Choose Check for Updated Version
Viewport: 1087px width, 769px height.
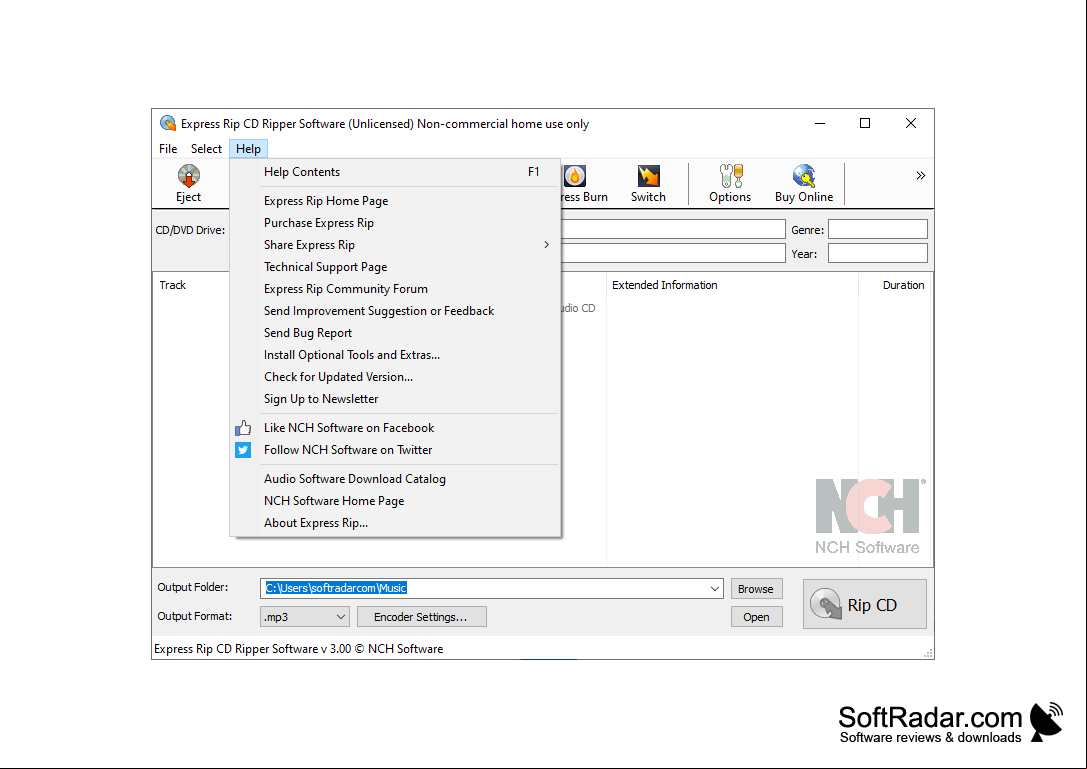click(x=395, y=377)
